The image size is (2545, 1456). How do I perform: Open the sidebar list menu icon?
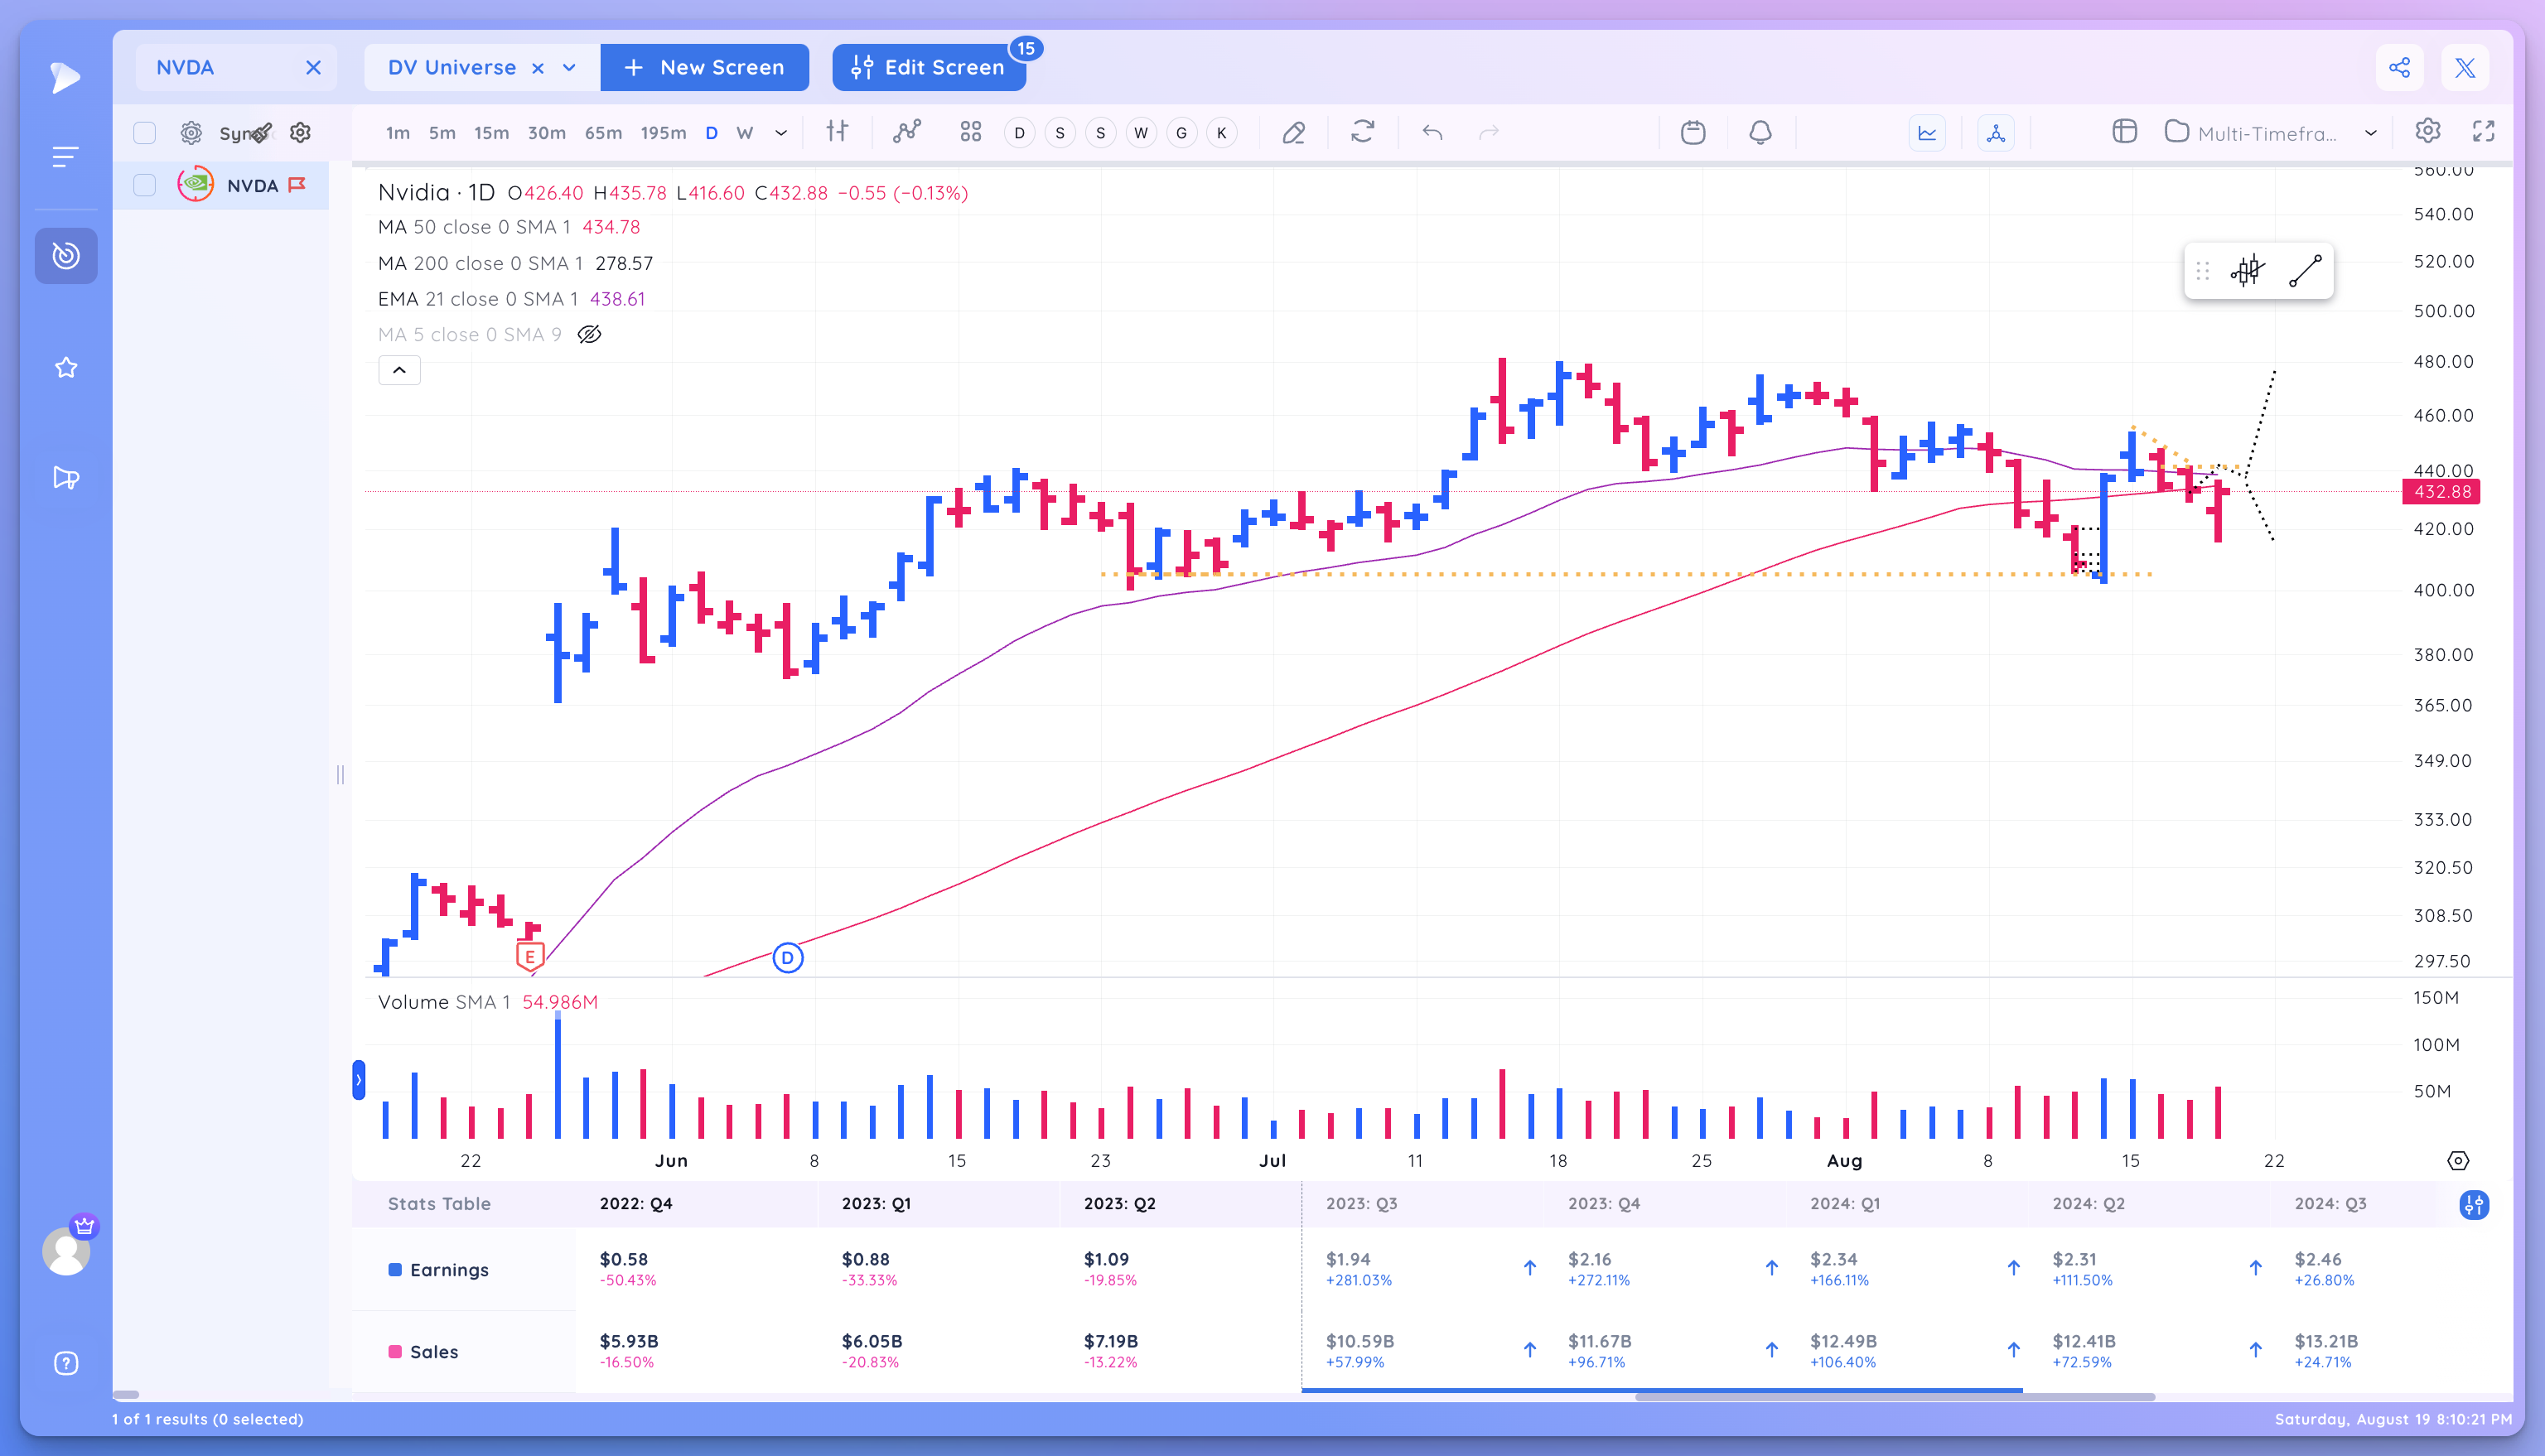[65, 157]
